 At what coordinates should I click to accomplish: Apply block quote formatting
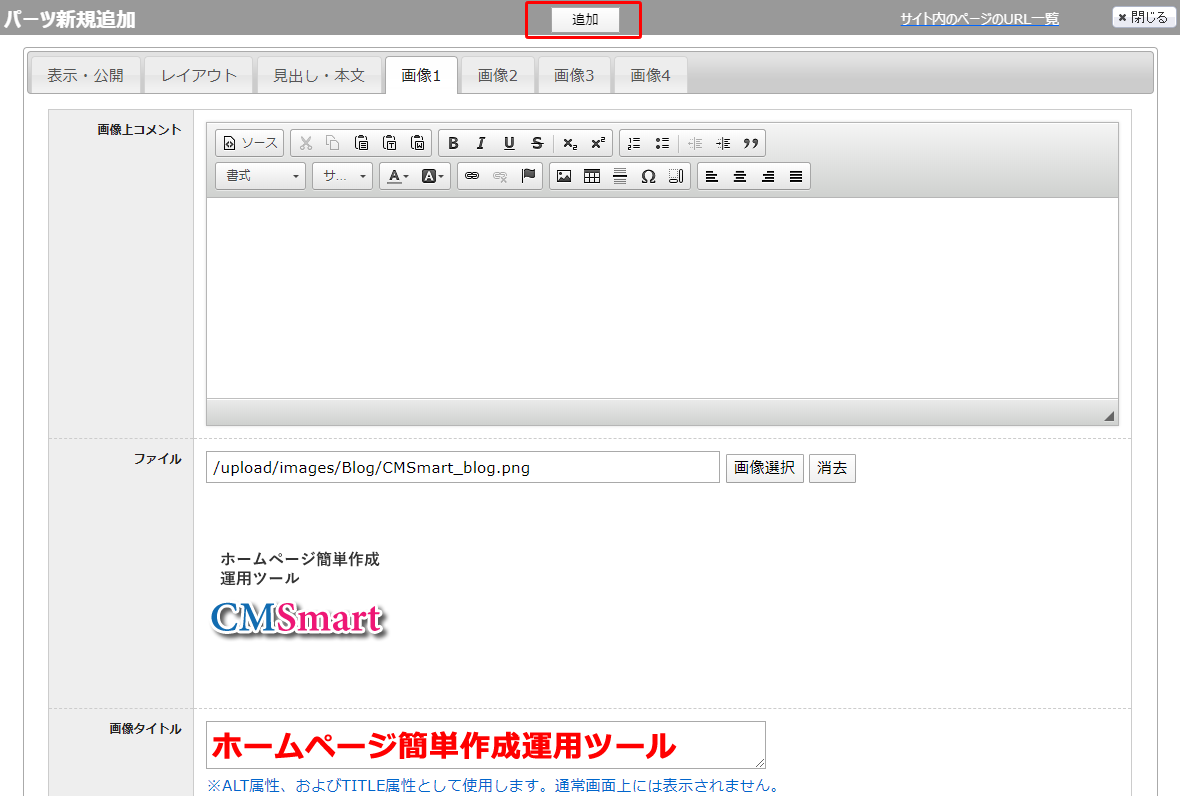point(751,143)
